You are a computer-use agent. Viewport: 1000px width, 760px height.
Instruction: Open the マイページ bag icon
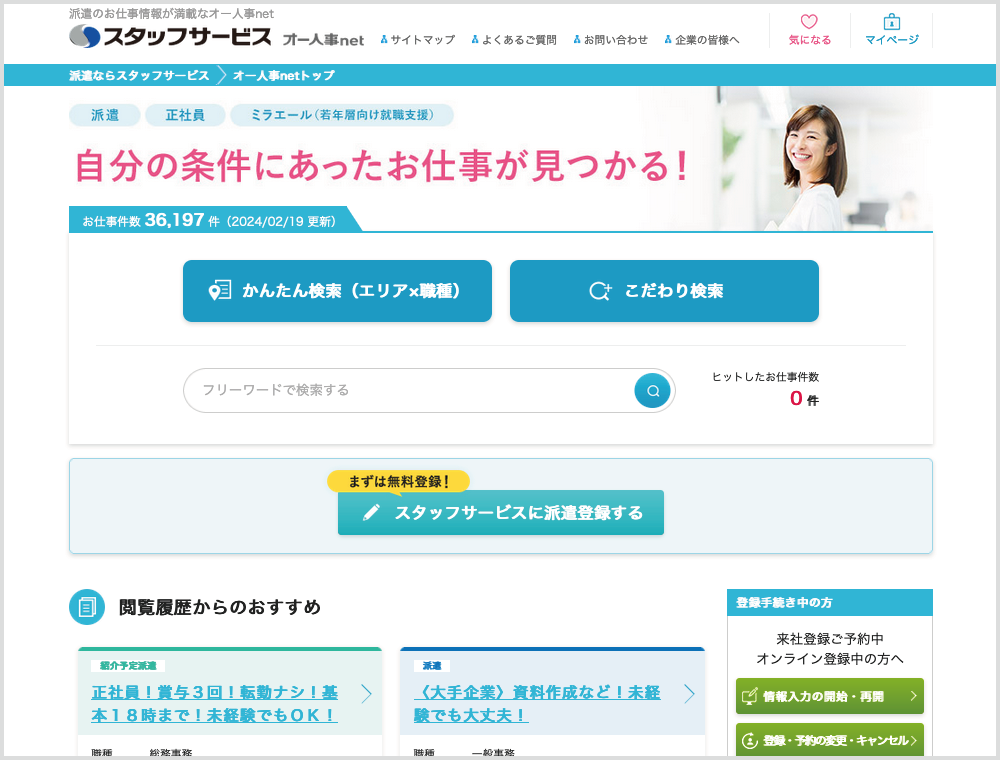892,22
